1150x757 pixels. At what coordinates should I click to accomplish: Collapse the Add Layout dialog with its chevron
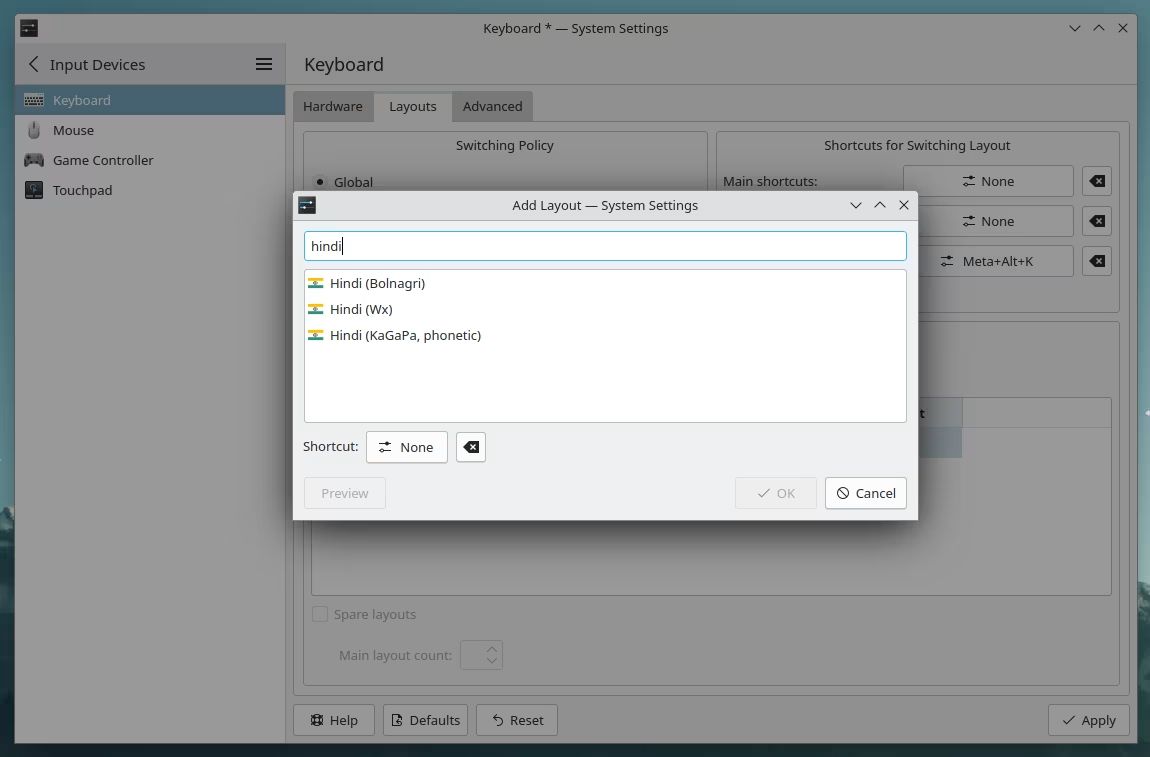click(856, 205)
